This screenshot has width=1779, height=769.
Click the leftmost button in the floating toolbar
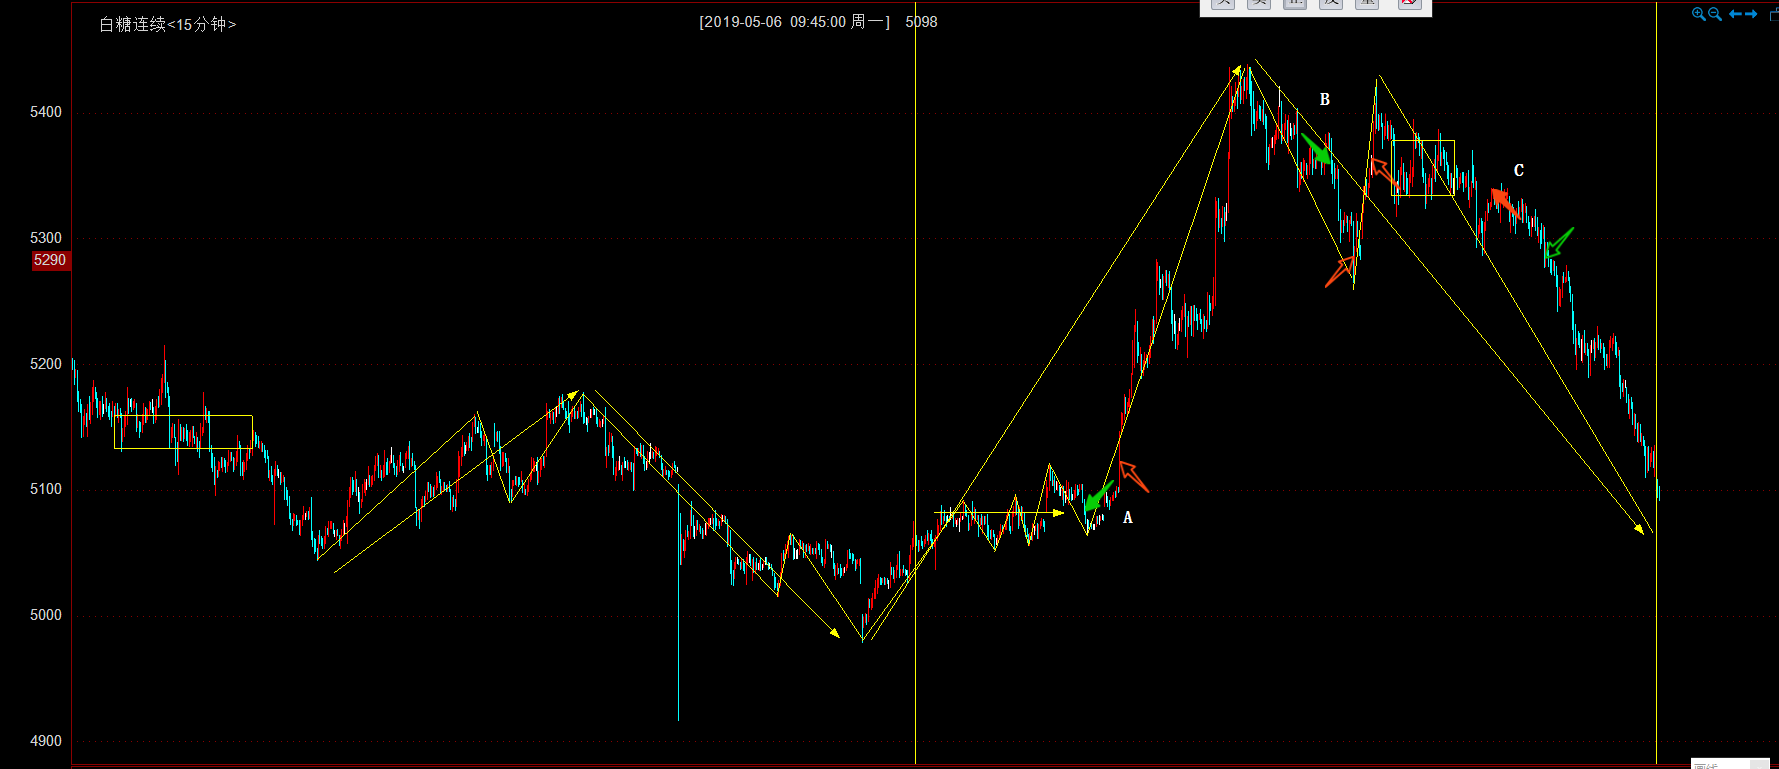tap(1223, 3)
